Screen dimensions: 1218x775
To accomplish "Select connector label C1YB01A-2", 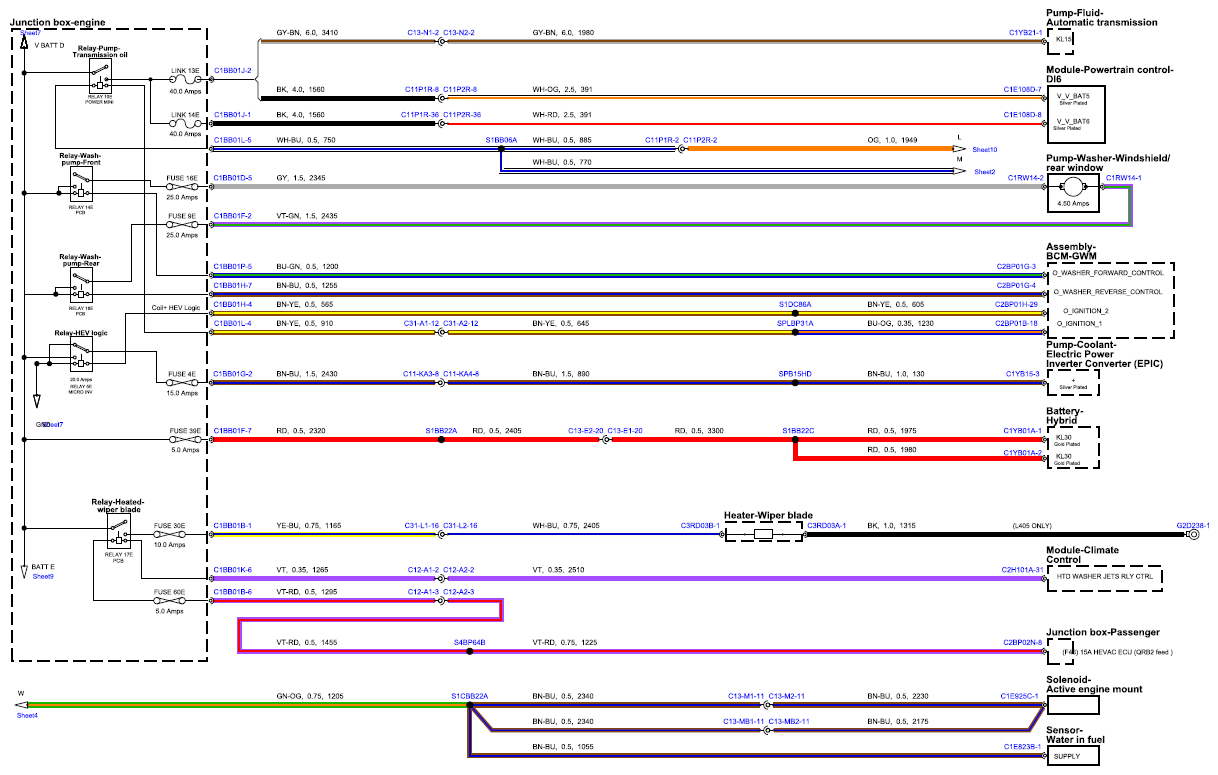I will pyautogui.click(x=1023, y=453).
